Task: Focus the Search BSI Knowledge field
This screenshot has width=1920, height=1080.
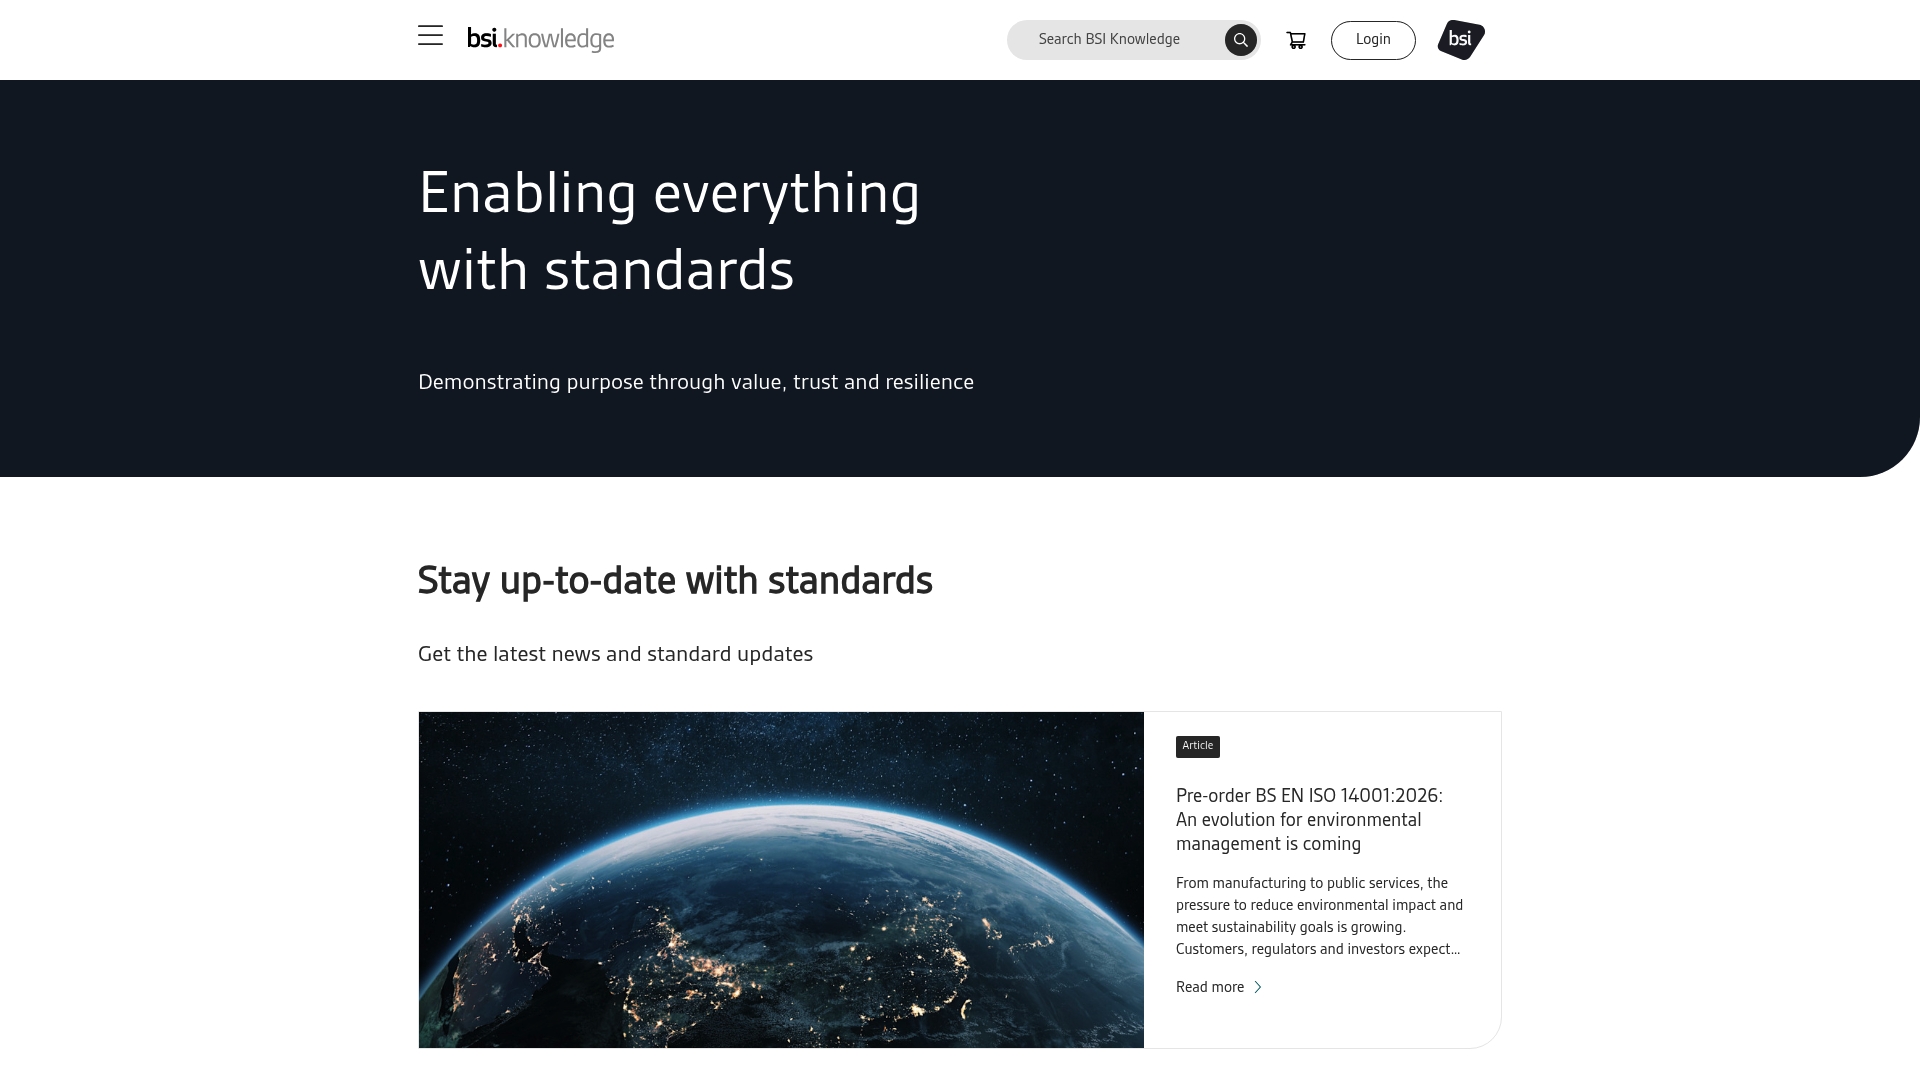Action: pos(1110,40)
